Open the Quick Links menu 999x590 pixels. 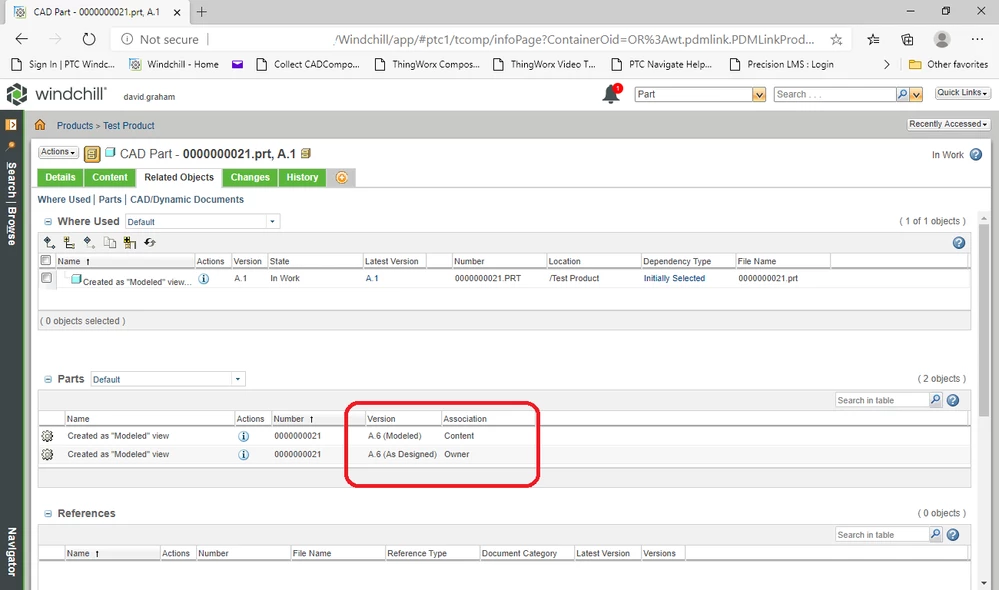point(962,93)
